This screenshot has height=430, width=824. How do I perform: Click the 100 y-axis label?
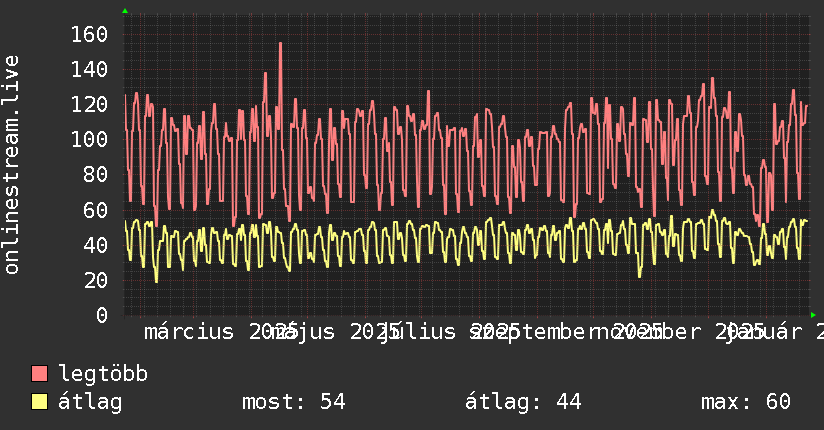89,140
